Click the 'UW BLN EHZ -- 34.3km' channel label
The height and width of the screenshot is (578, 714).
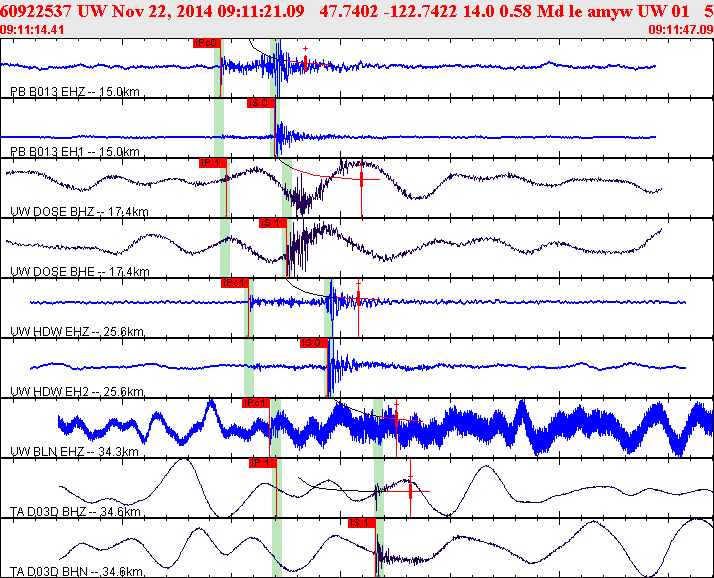74,452
